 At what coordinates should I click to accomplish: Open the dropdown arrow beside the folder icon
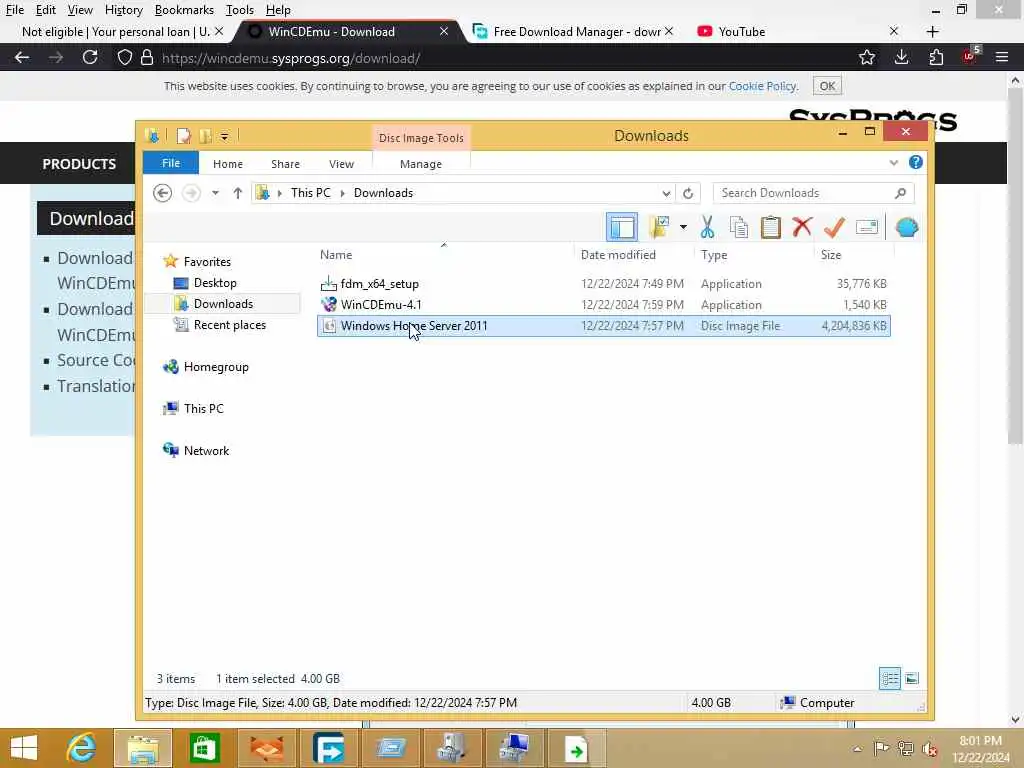point(683,227)
